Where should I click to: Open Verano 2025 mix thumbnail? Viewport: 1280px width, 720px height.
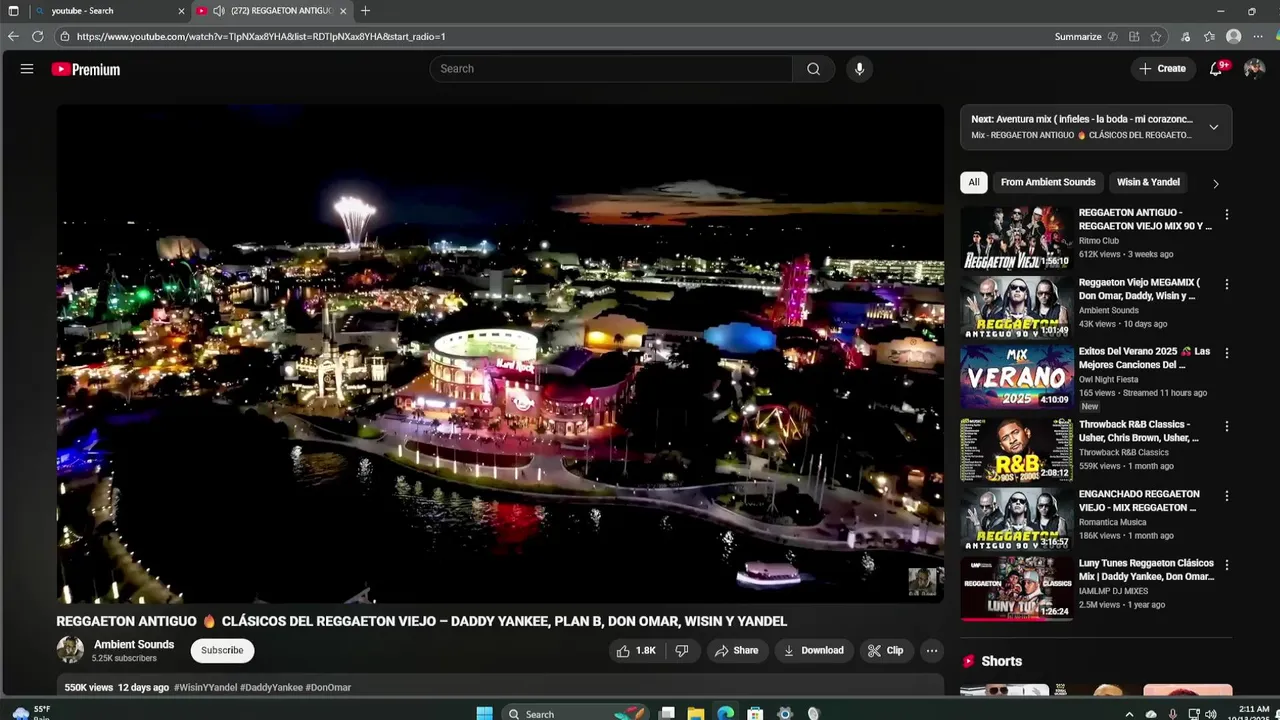coord(1016,377)
